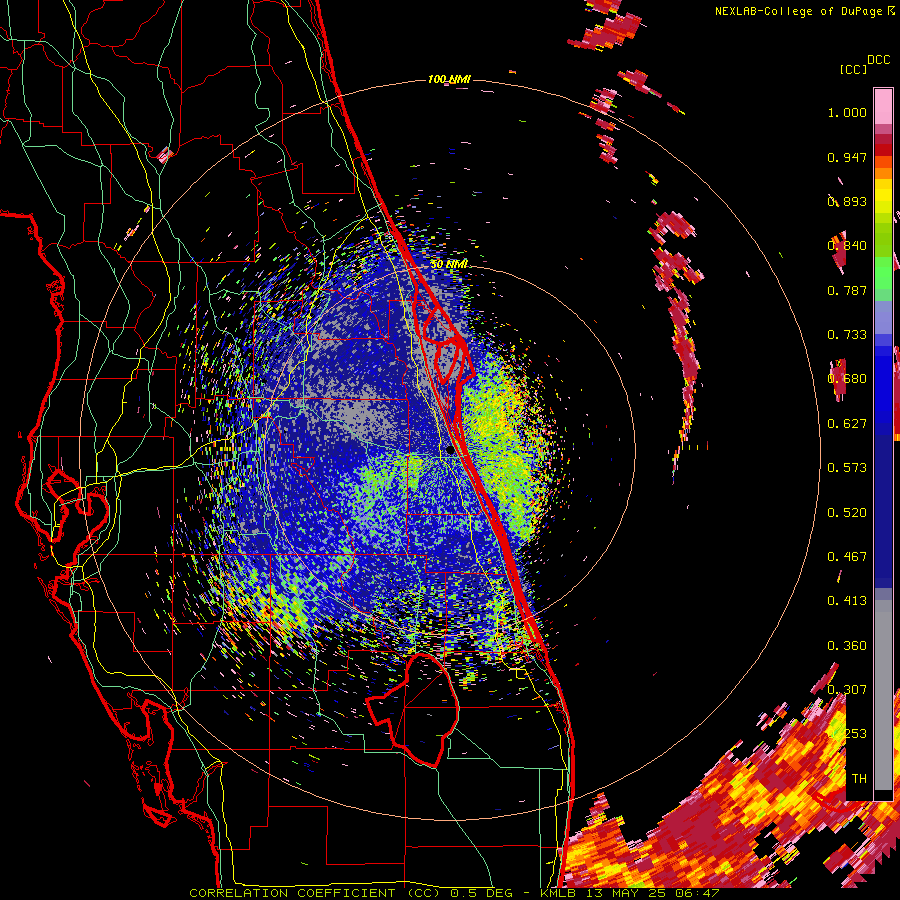
Task: Click the 0.520 scale value
Action: point(847,513)
